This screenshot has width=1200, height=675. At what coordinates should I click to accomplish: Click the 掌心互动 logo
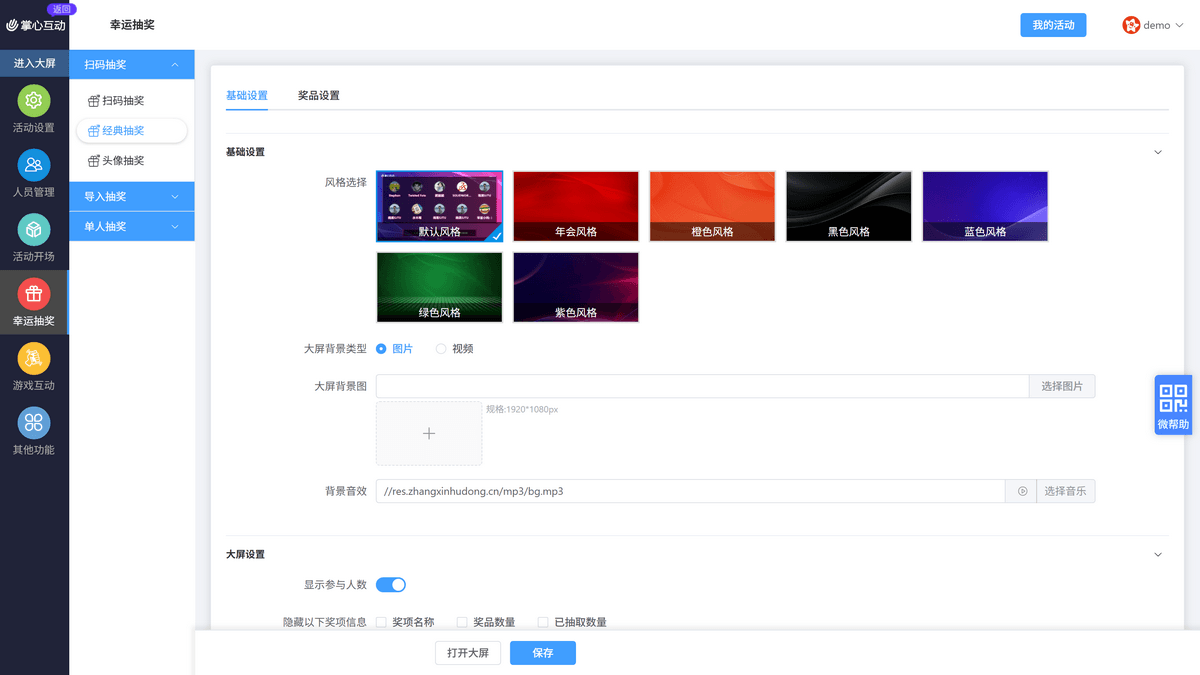tap(35, 25)
